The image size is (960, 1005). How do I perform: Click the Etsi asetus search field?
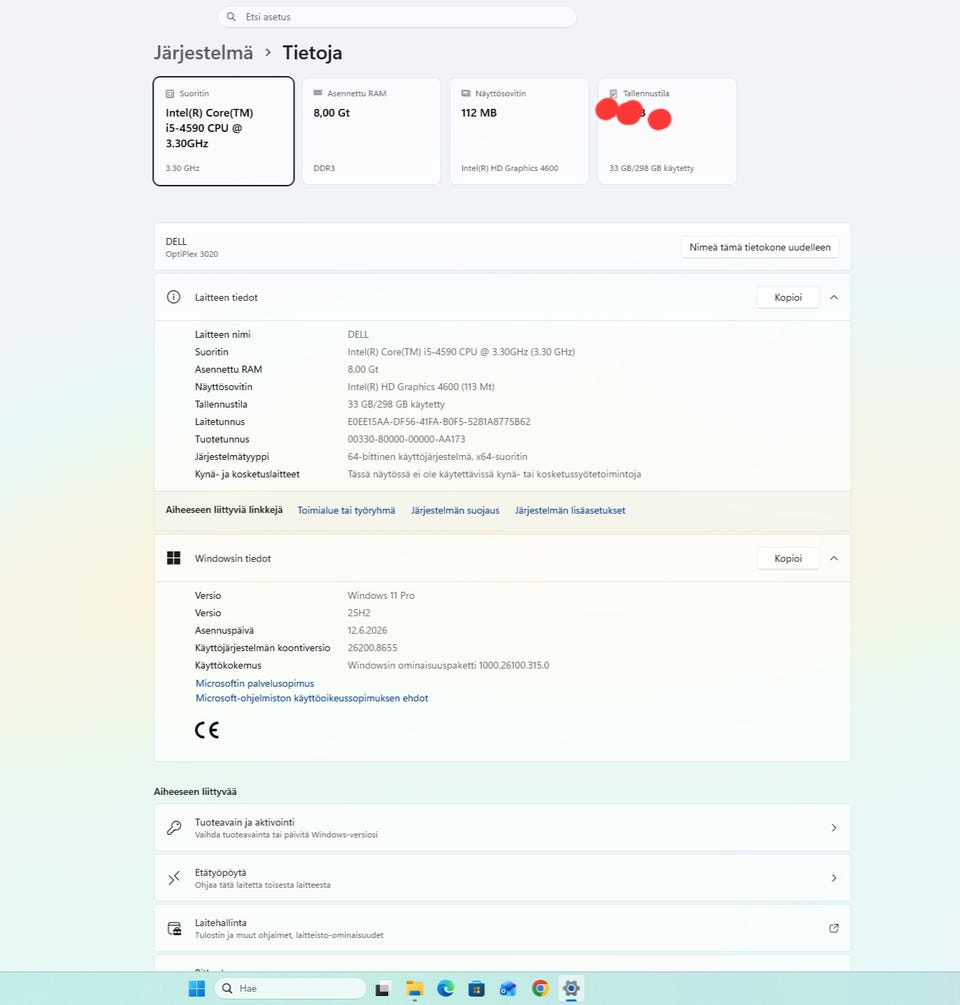[397, 17]
